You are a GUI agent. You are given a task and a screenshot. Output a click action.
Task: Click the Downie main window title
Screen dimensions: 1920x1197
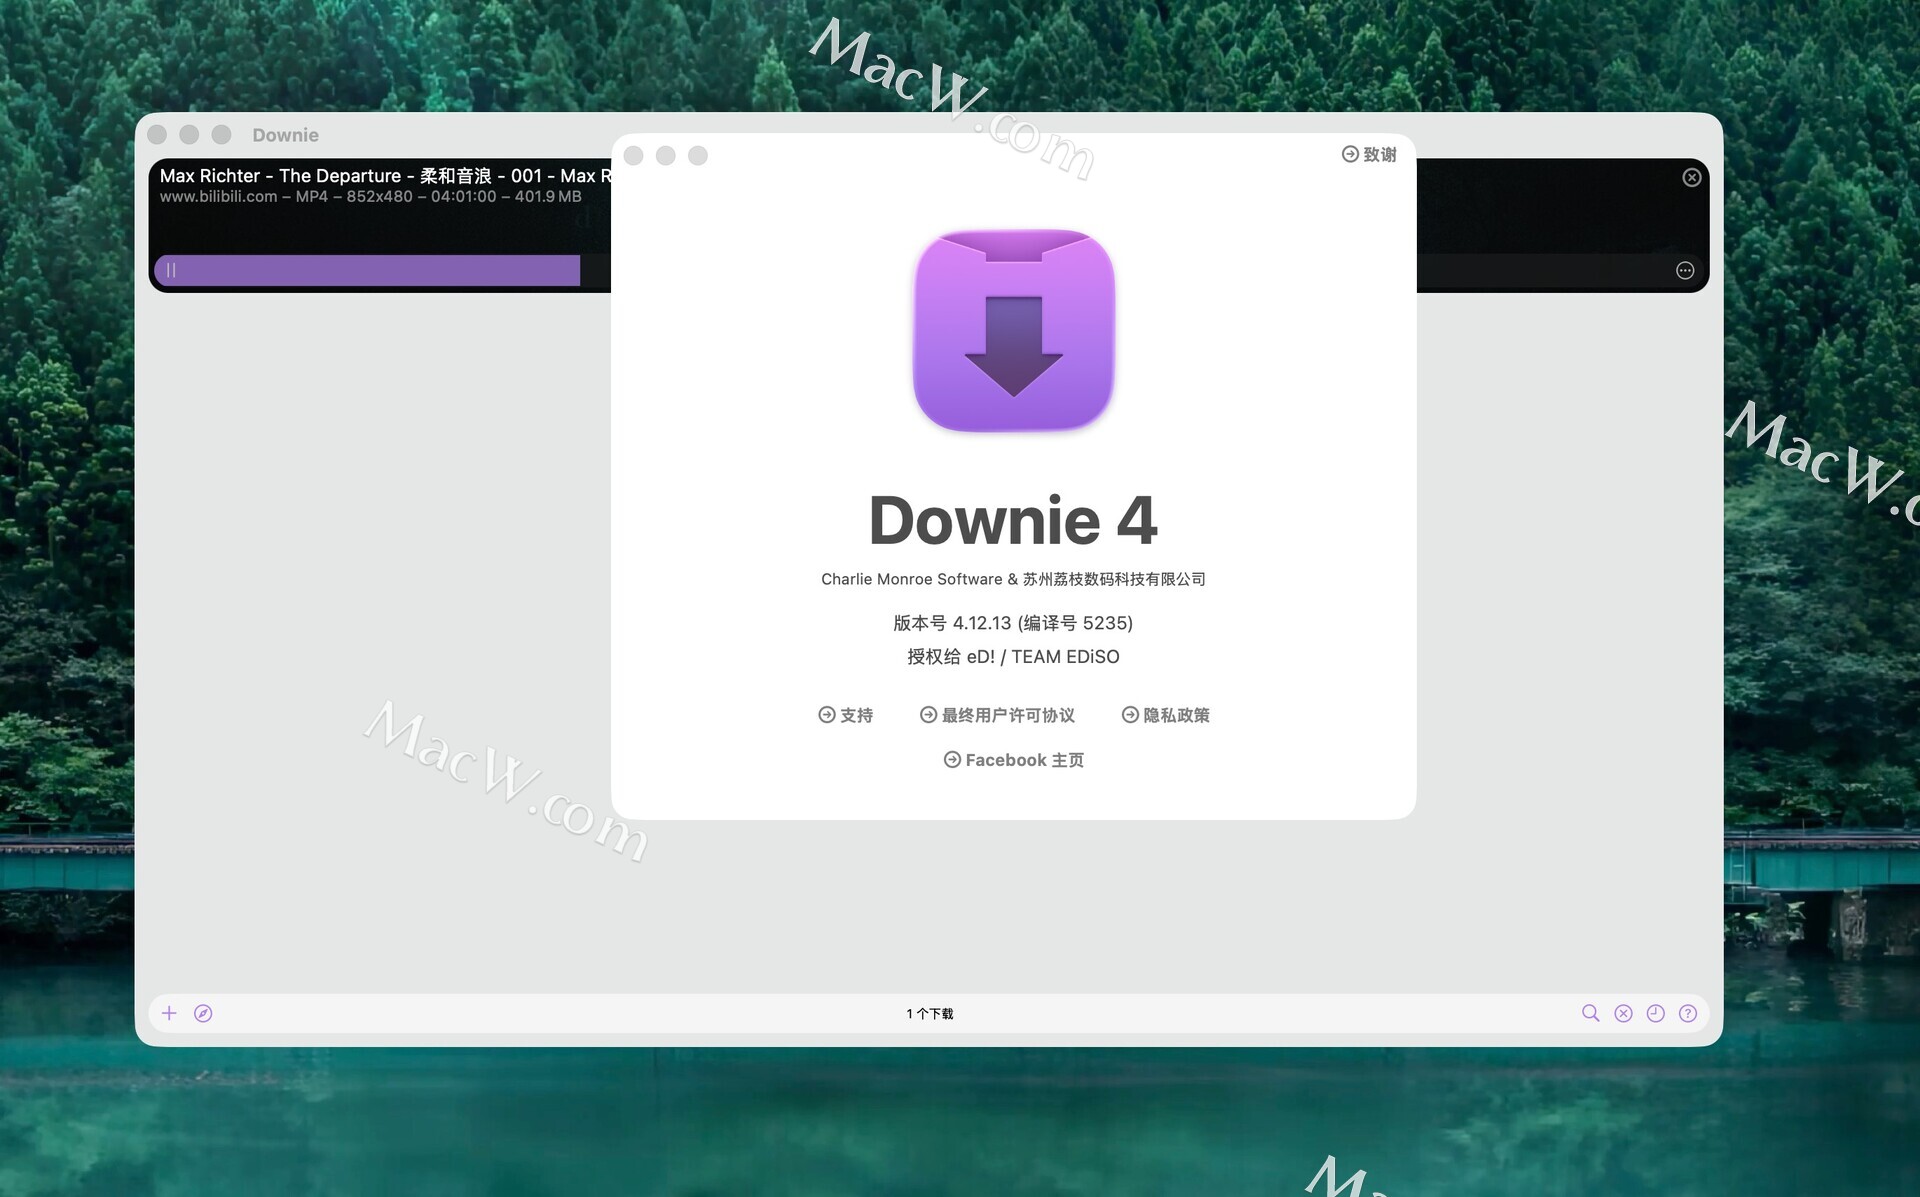[x=285, y=135]
